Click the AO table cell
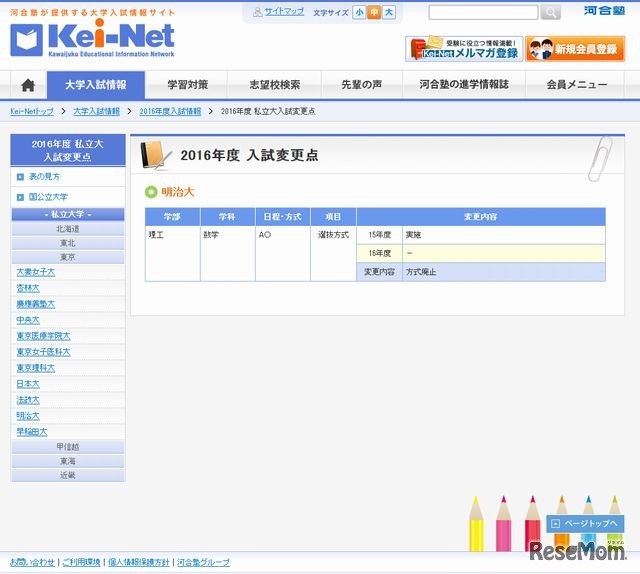Screen dimensions: 640x574 click(283, 253)
